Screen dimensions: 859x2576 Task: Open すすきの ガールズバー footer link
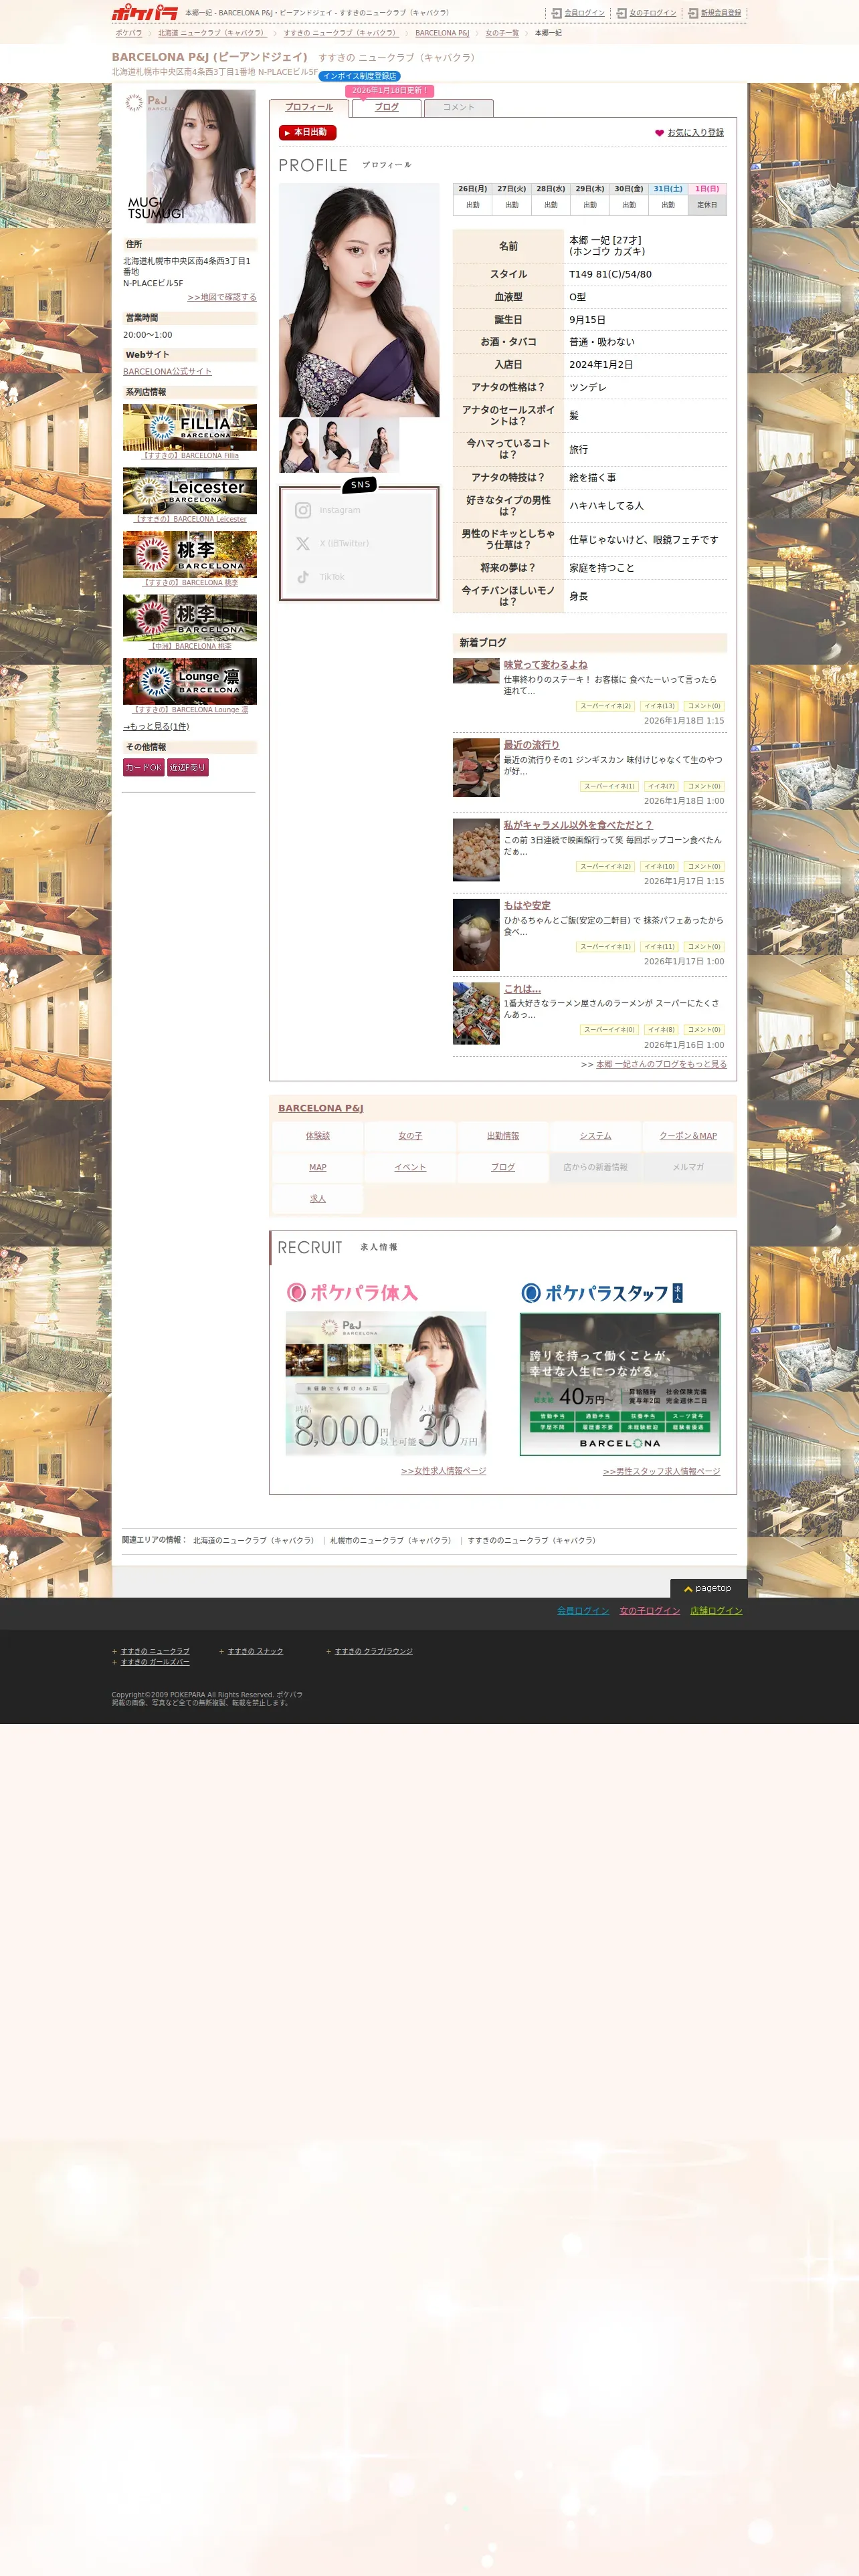(155, 1662)
